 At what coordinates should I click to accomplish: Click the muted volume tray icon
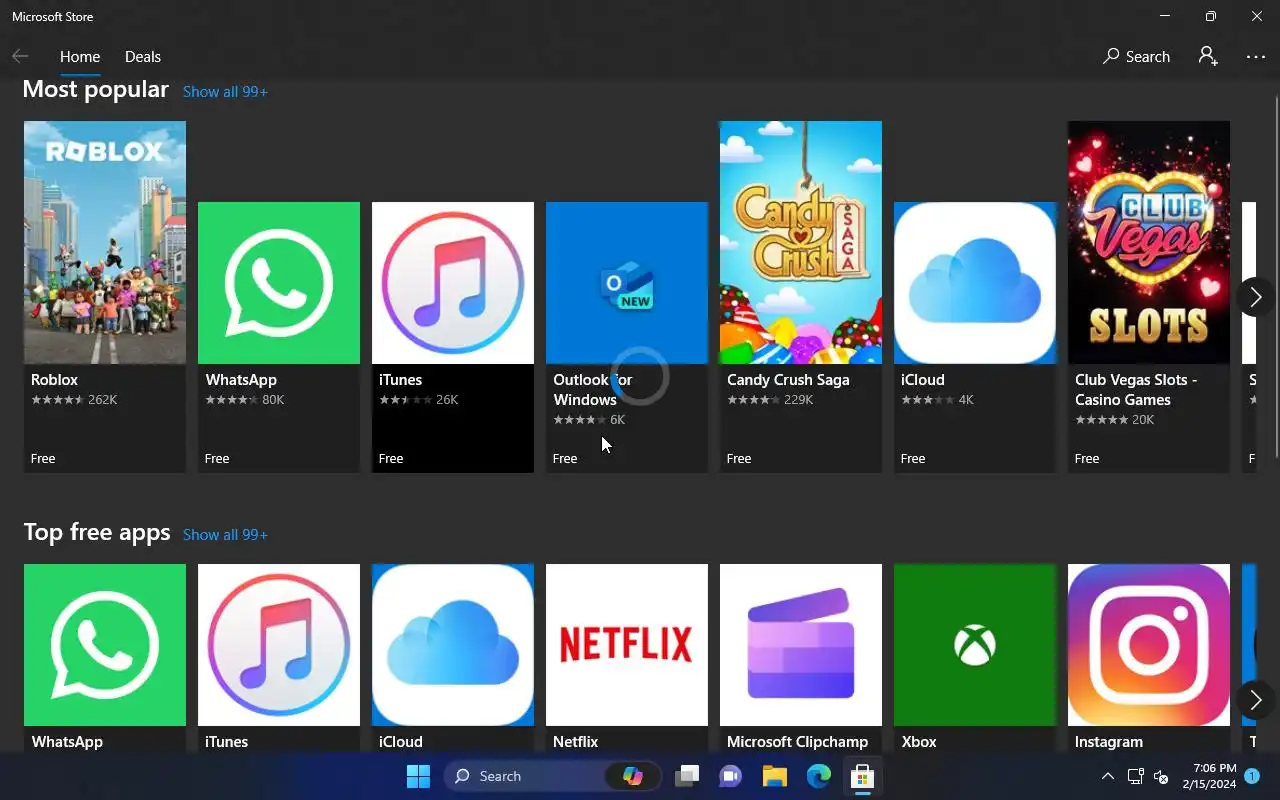(x=1161, y=776)
